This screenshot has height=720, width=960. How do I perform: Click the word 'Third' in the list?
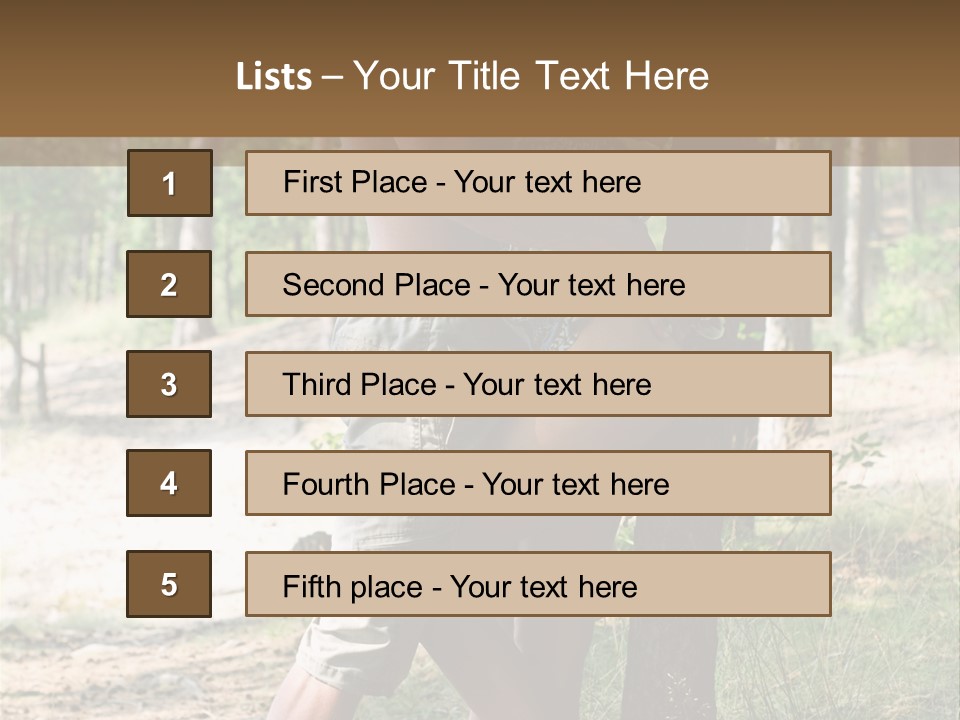tap(317, 385)
